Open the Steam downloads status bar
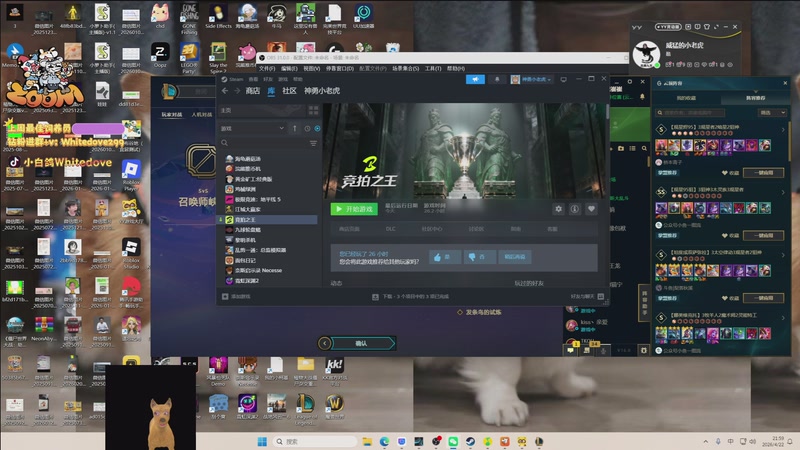 [x=411, y=296]
